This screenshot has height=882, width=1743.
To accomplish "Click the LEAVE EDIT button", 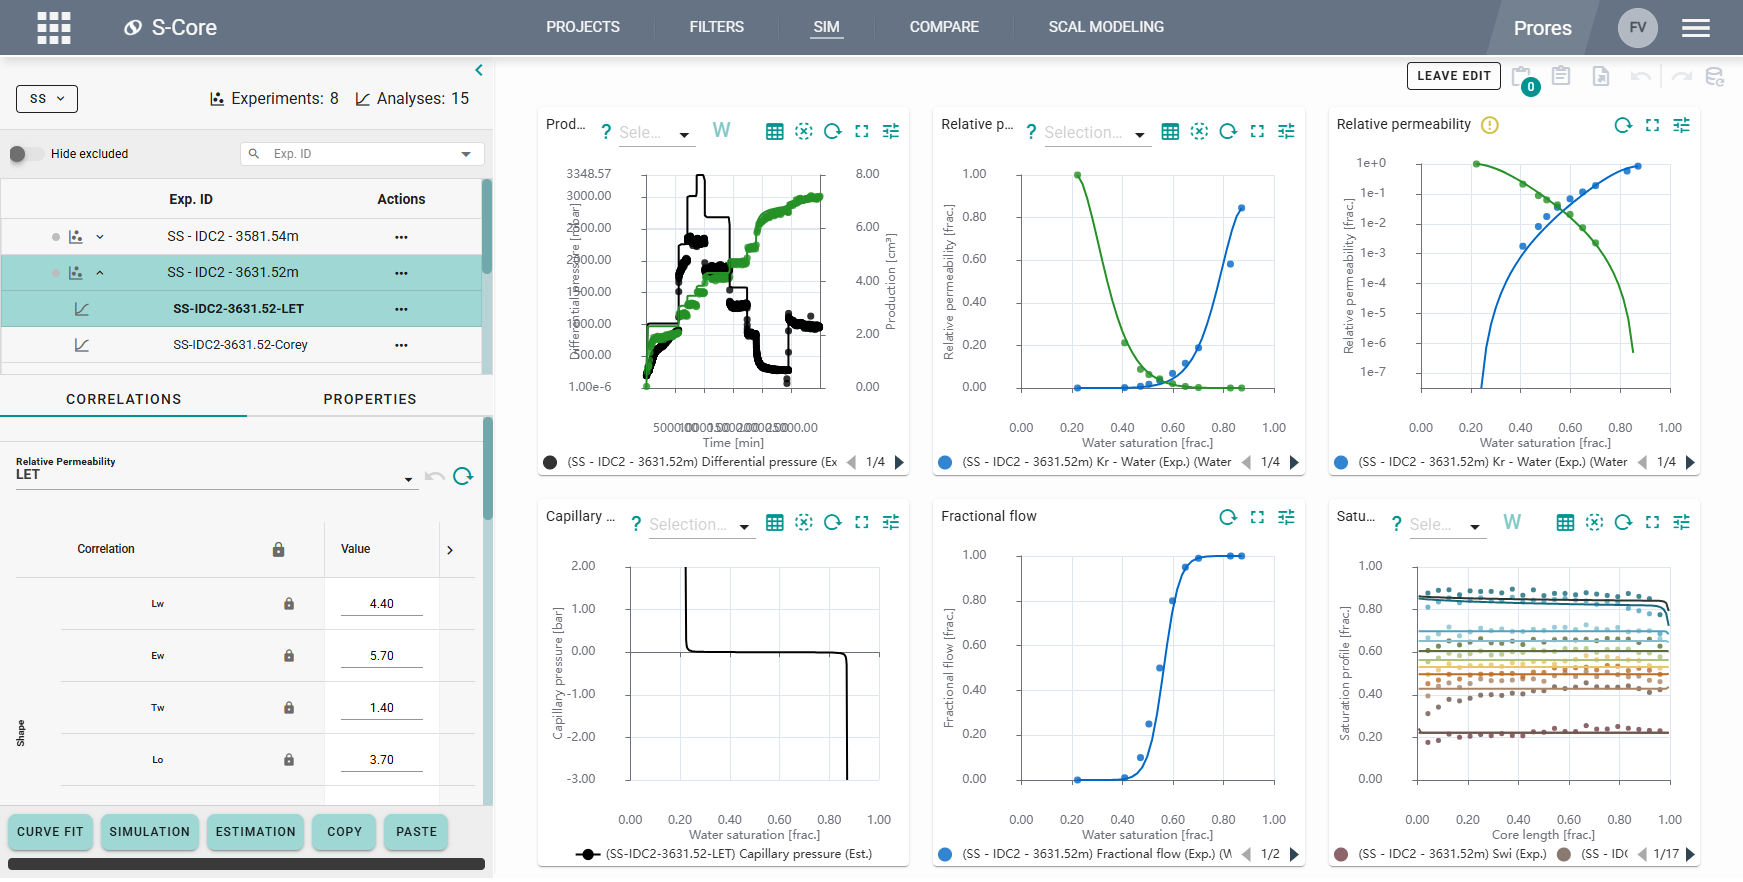I will point(1454,76).
